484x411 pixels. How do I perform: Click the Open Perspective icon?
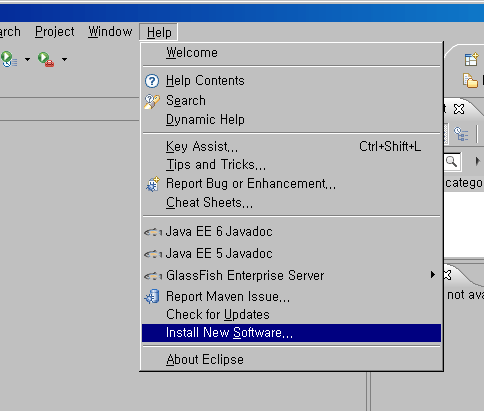472,60
